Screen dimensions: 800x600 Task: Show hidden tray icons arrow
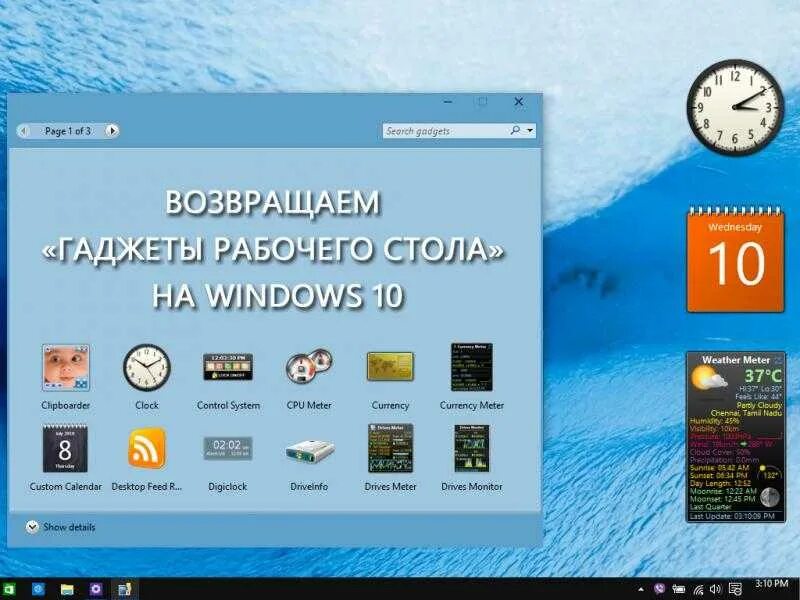[x=641, y=589]
